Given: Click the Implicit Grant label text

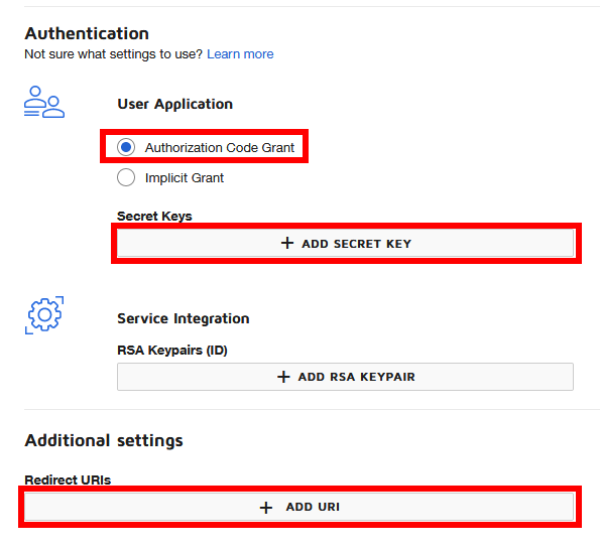Looking at the screenshot, I should click(x=184, y=178).
